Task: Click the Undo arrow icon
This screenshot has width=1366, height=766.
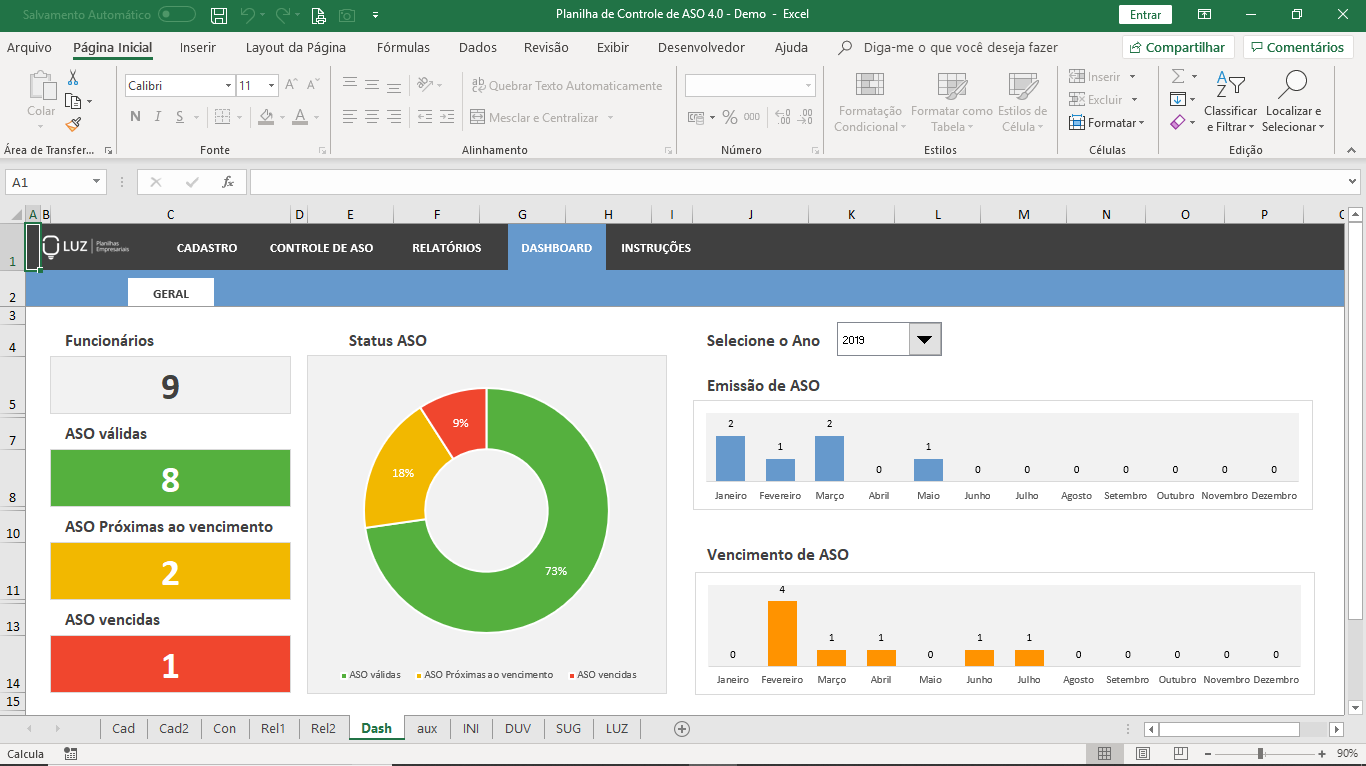Action: click(x=248, y=15)
